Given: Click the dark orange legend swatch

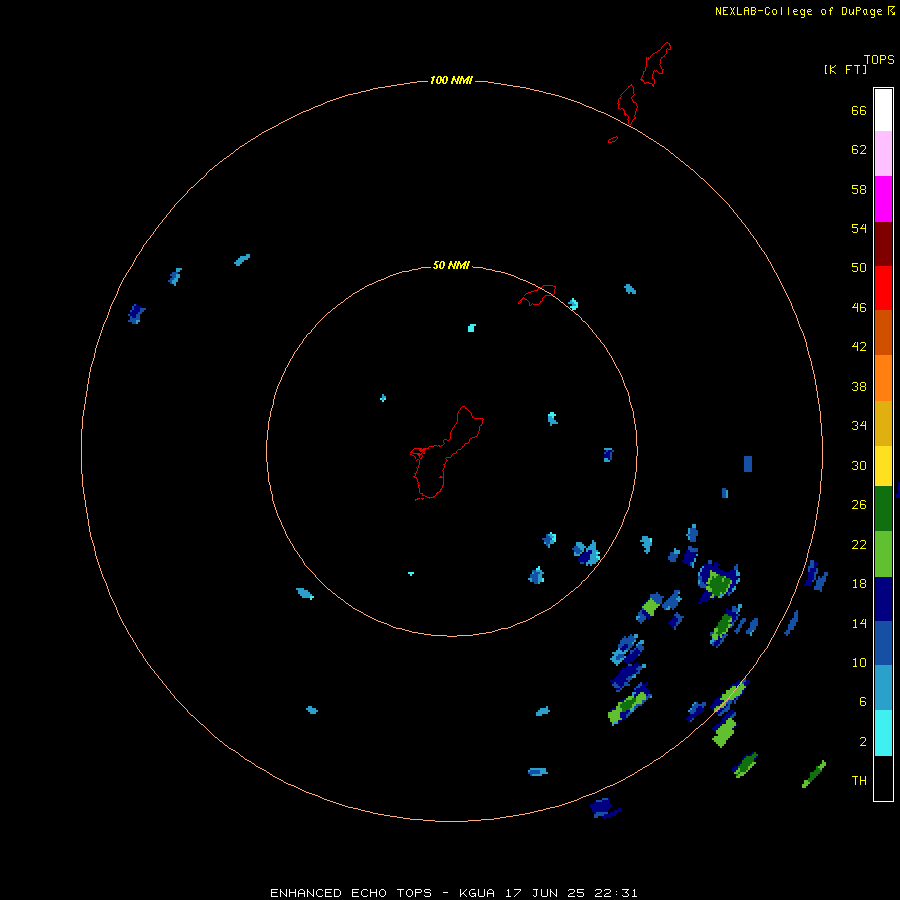Looking at the screenshot, I should (883, 332).
